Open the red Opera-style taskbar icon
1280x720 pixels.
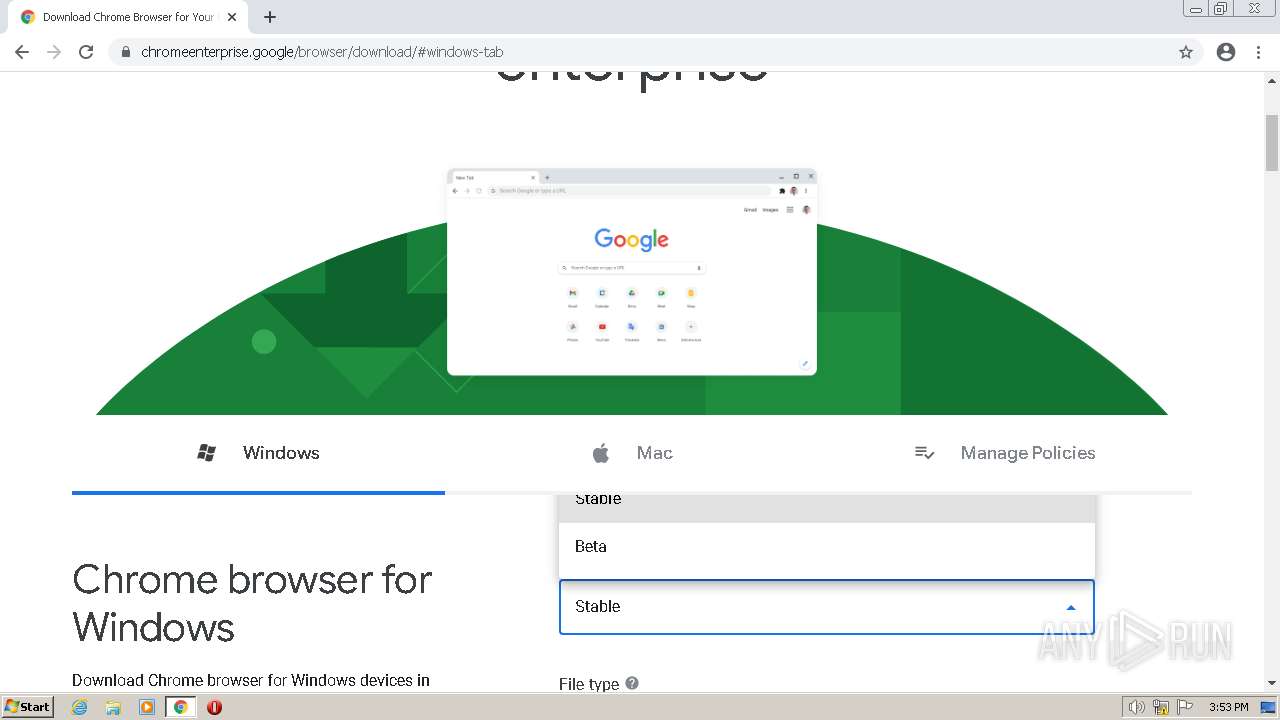tap(214, 707)
